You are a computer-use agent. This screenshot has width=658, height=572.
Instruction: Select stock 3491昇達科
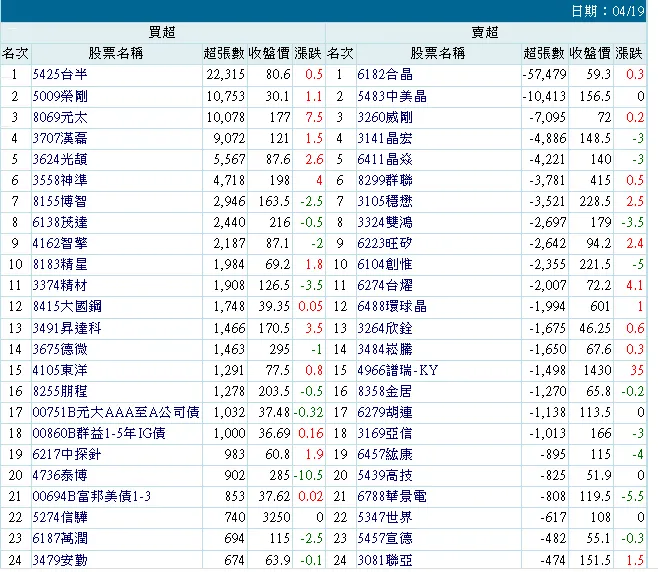click(67, 328)
